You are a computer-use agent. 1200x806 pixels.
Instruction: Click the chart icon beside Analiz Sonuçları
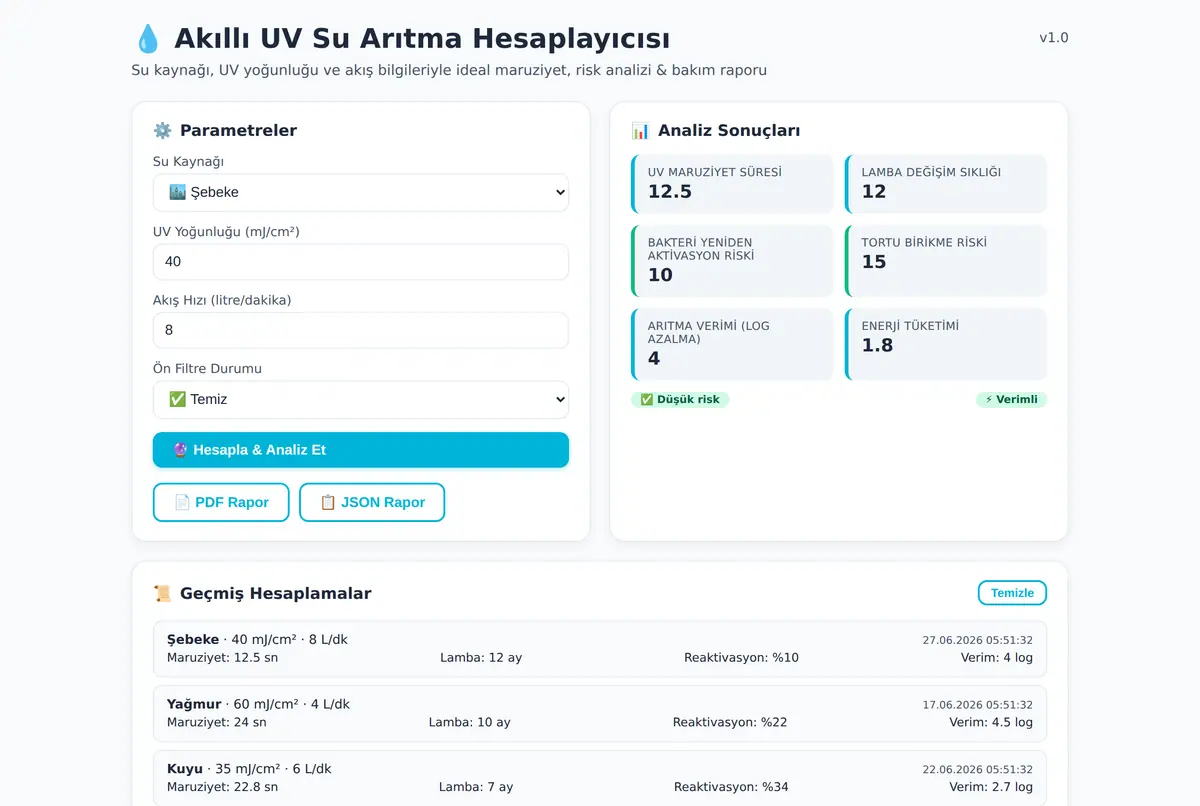tap(640, 130)
